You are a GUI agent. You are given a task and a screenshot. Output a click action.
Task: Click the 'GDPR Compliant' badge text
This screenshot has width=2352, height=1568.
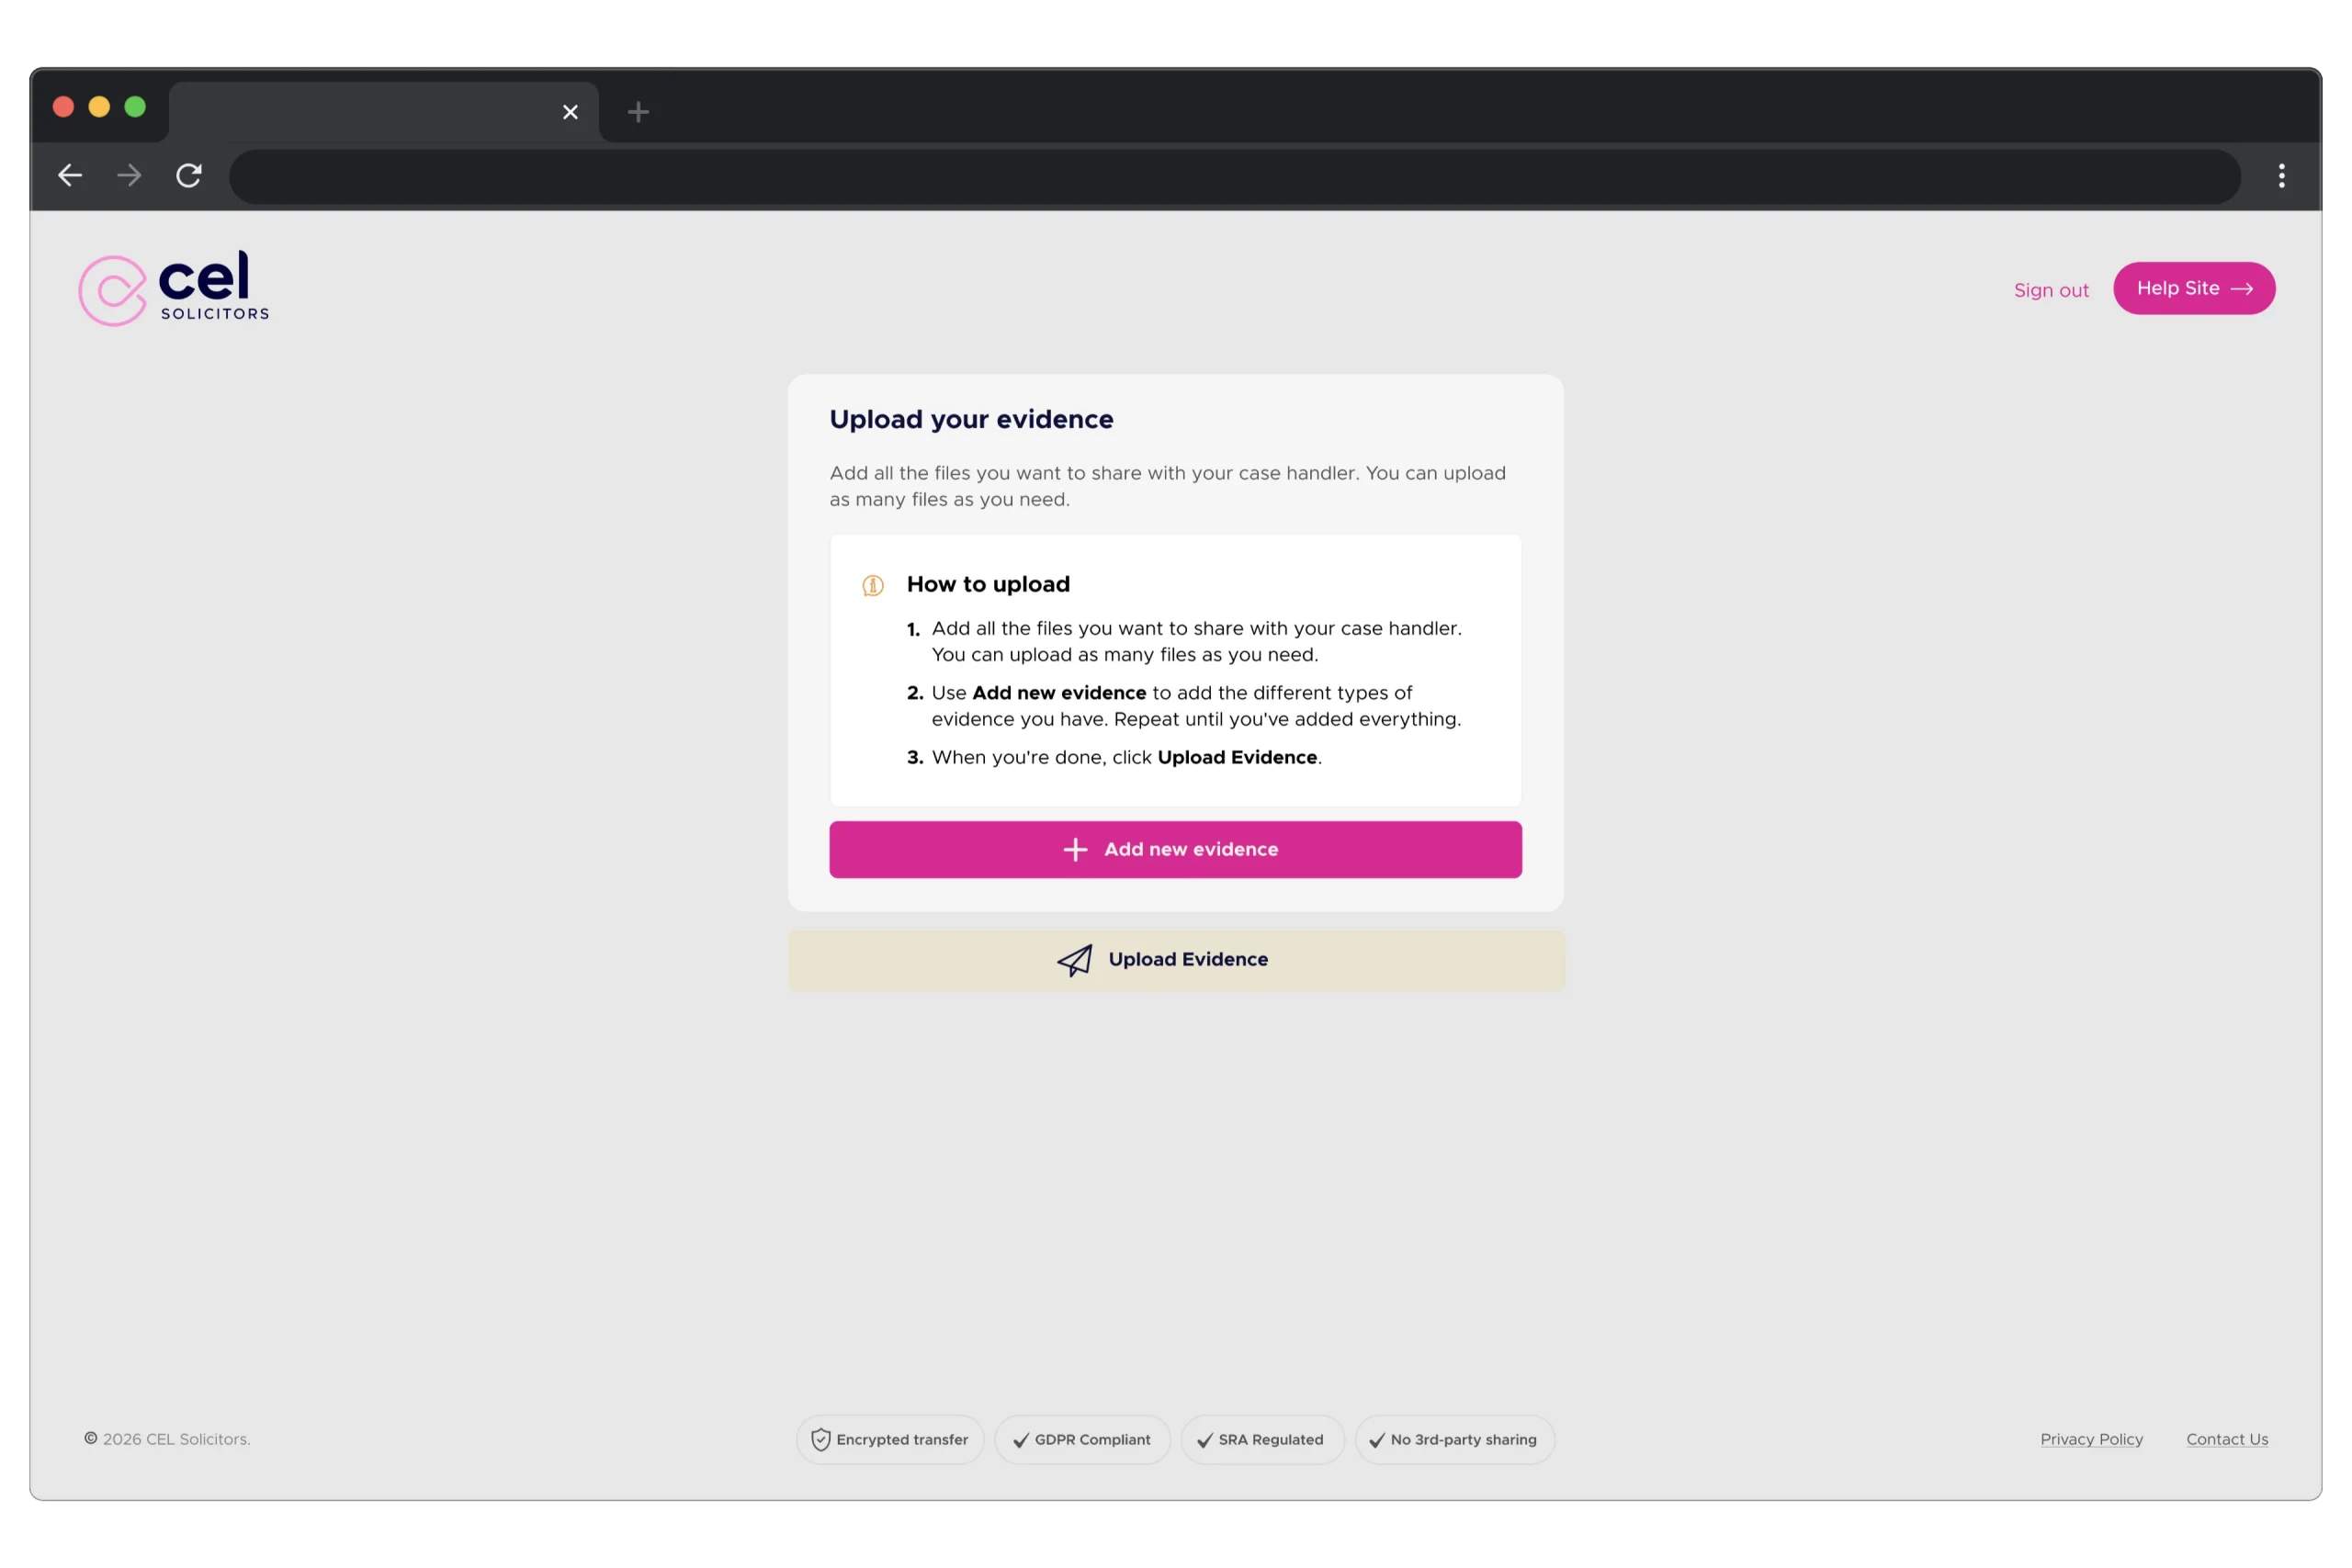[1092, 1440]
